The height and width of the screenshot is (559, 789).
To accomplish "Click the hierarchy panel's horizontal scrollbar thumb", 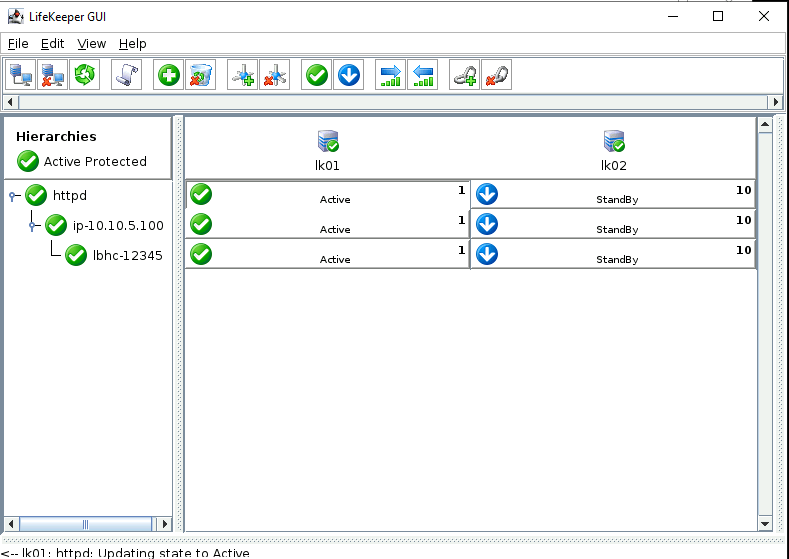I will tap(86, 524).
